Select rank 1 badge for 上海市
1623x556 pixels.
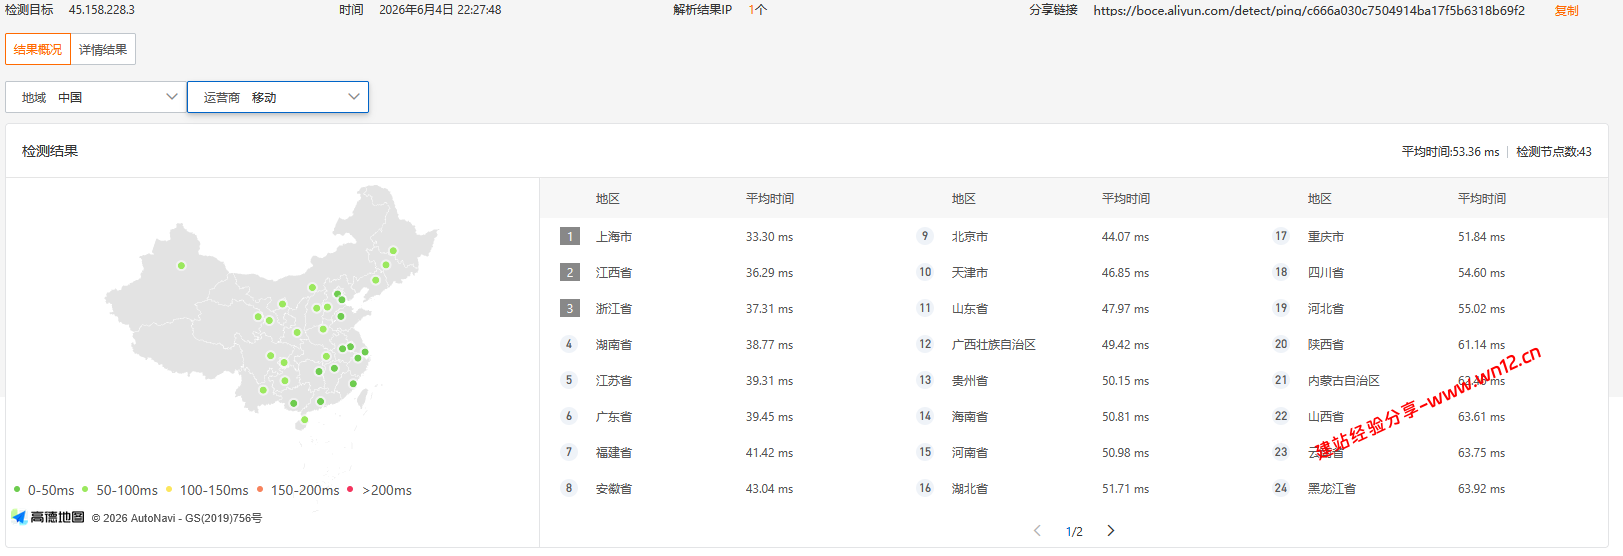pyautogui.click(x=570, y=237)
